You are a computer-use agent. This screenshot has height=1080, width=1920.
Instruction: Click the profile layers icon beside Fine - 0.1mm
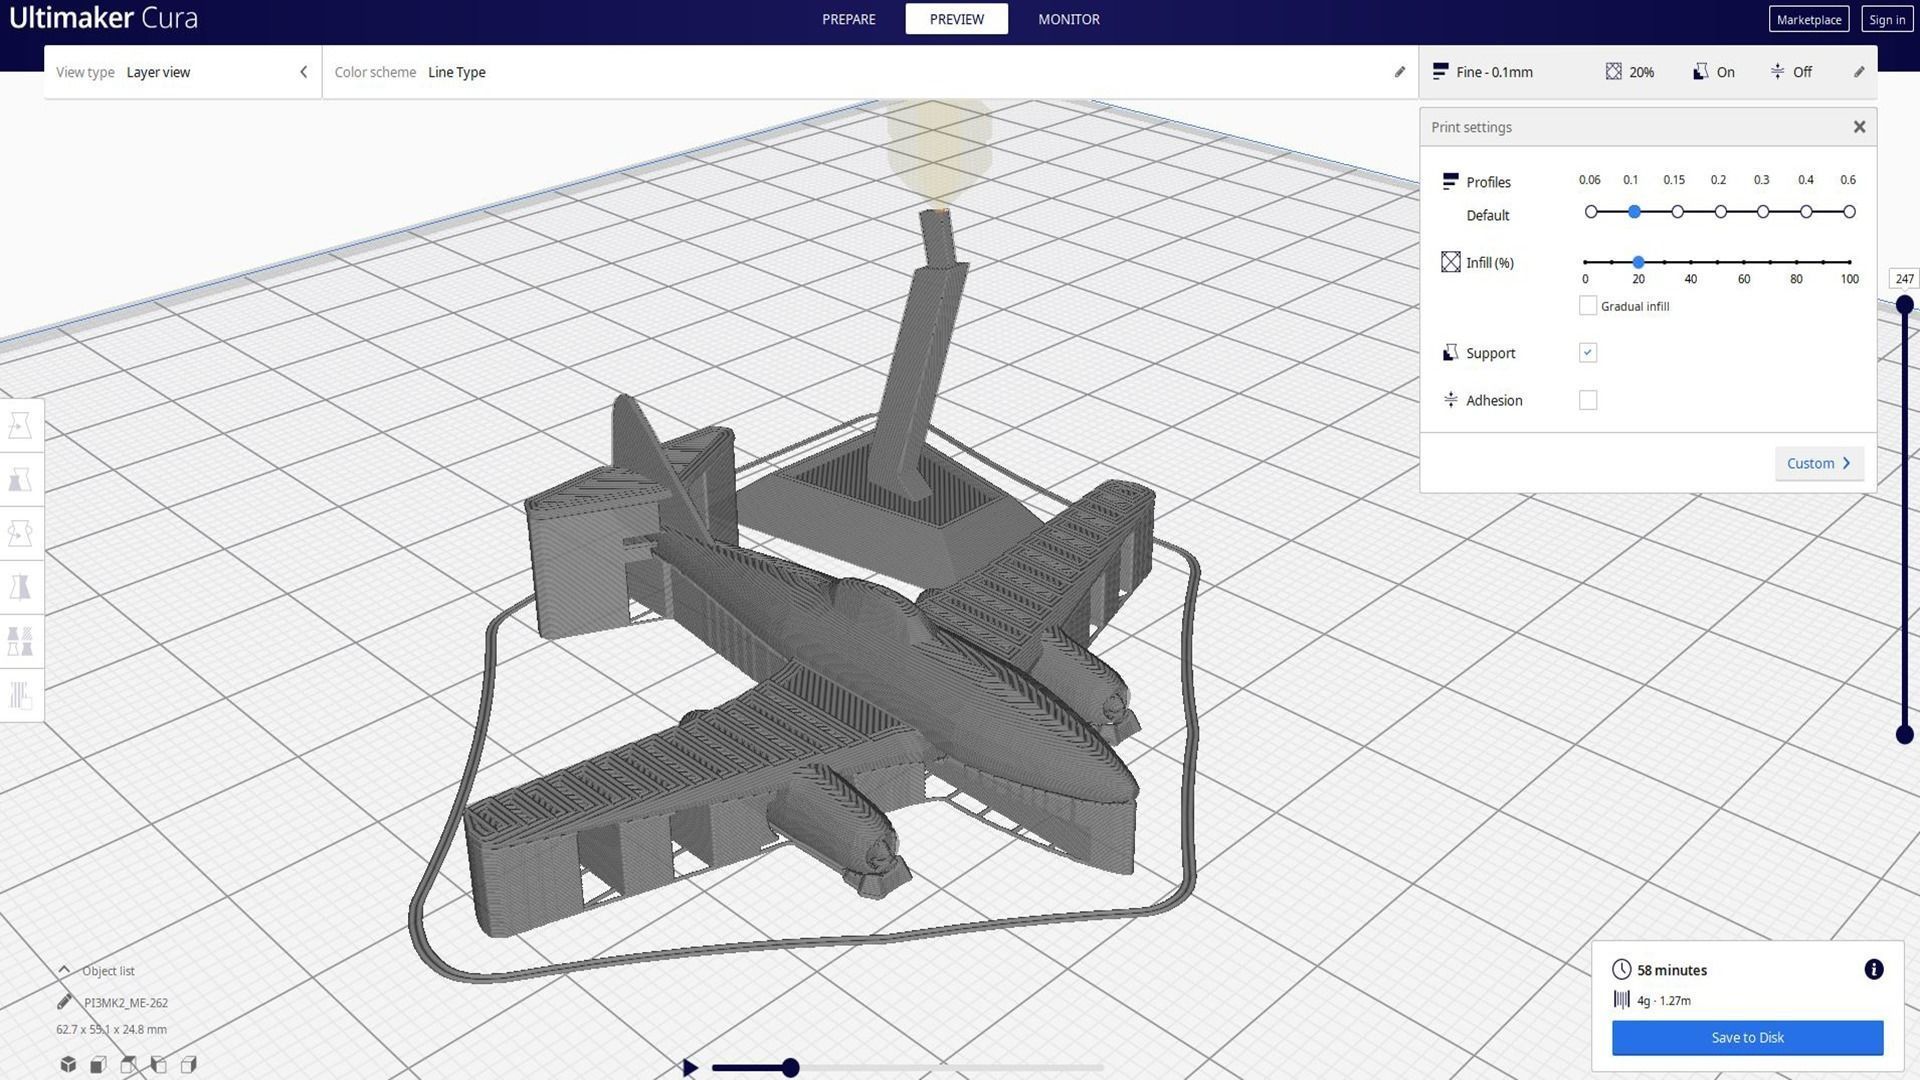click(x=1440, y=72)
